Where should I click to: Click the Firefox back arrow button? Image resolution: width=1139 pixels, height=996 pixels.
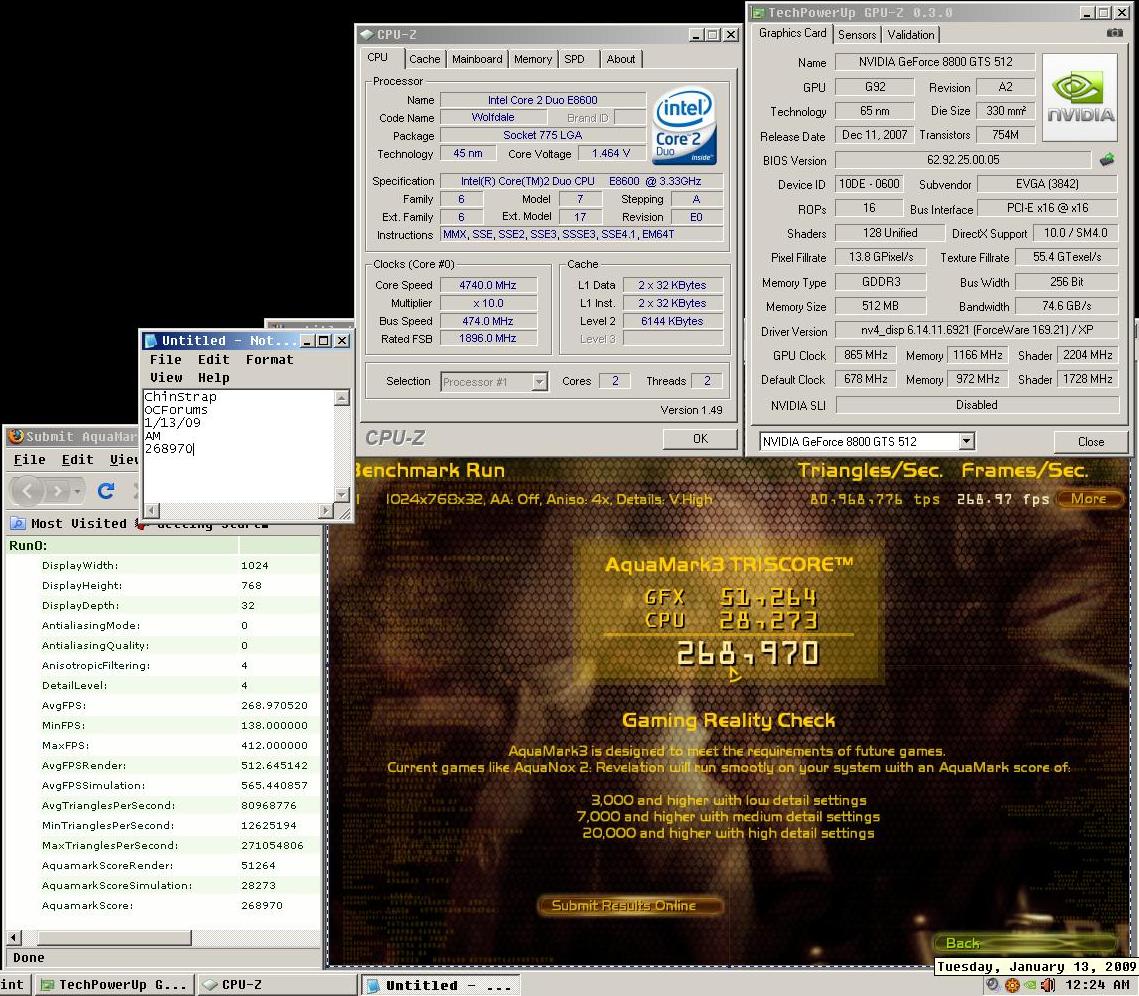(28, 491)
